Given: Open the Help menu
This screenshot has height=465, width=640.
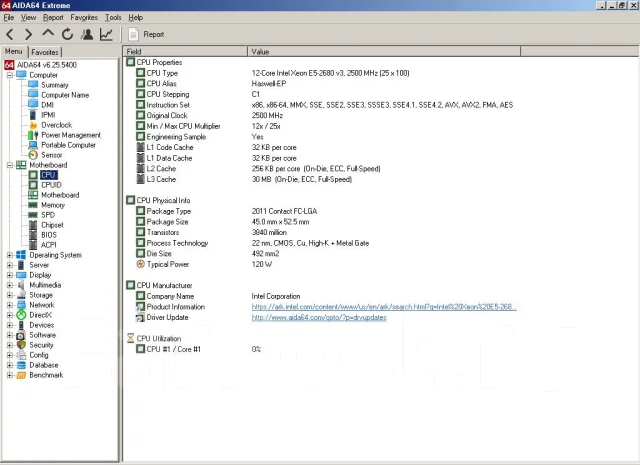Looking at the screenshot, I should [136, 18].
